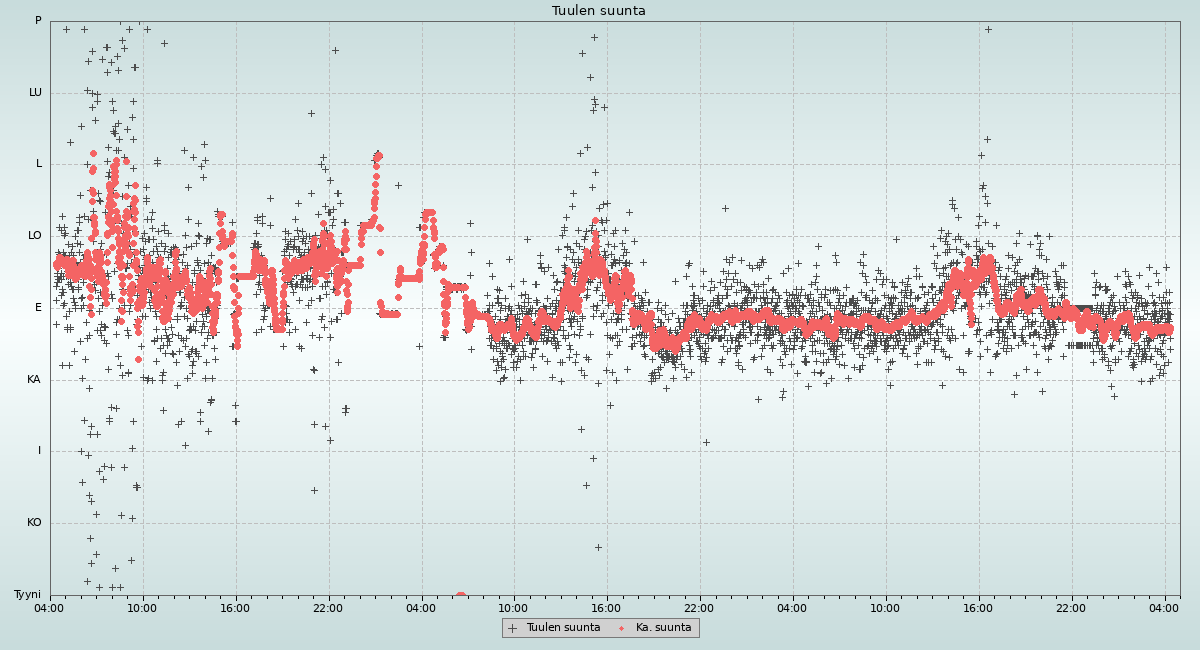Screen dimensions: 1200x650
Task: Click the 'KO' direction axis label
Action: [x=34, y=523]
